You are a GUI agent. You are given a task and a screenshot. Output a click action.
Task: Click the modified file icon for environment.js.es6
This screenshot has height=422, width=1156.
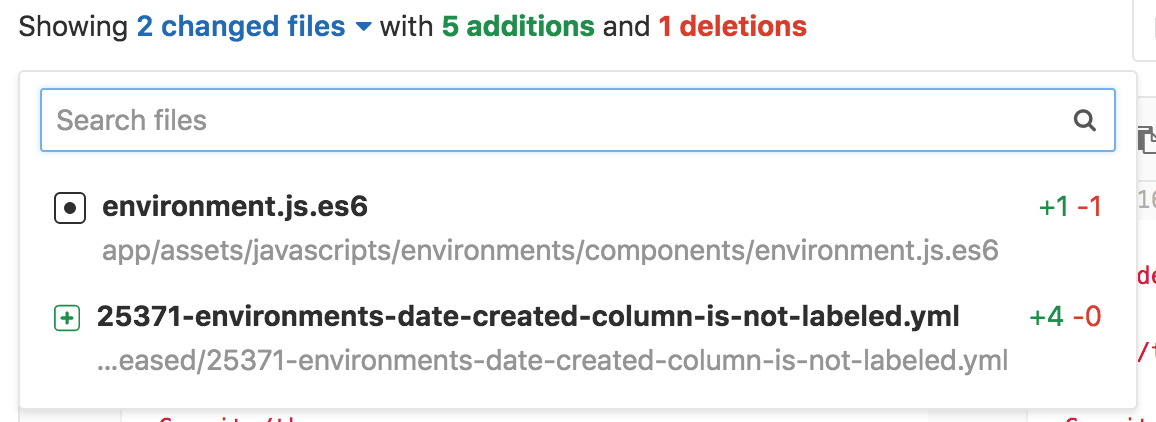pyautogui.click(x=70, y=208)
